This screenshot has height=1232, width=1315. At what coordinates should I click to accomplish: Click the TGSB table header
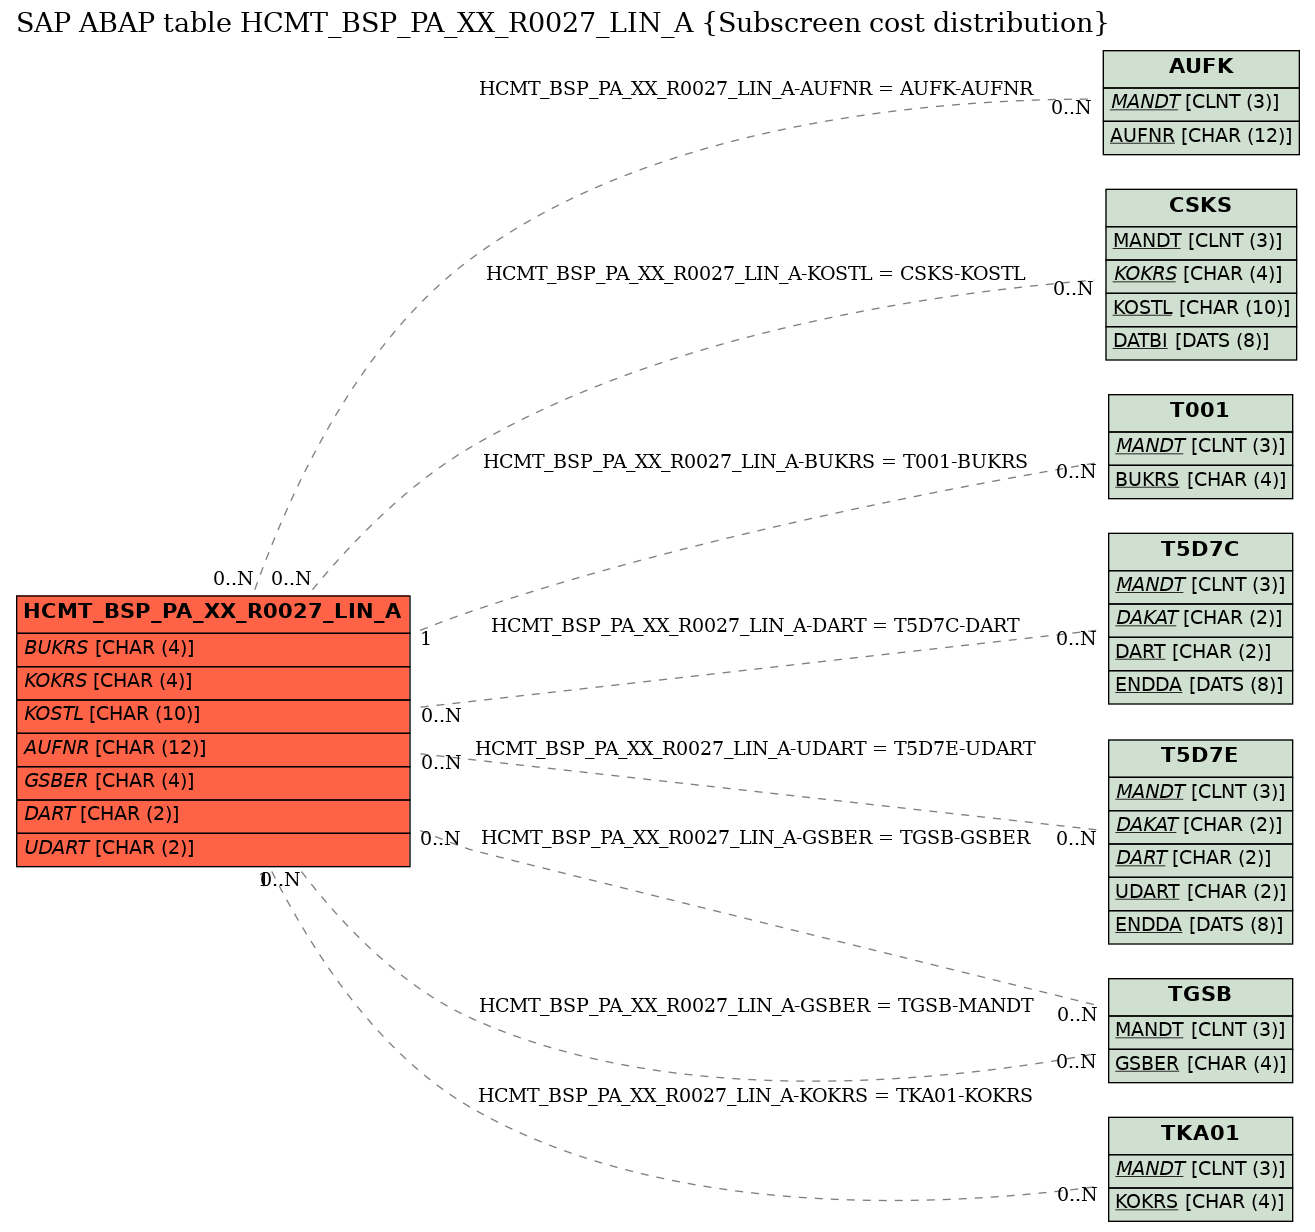(1200, 995)
